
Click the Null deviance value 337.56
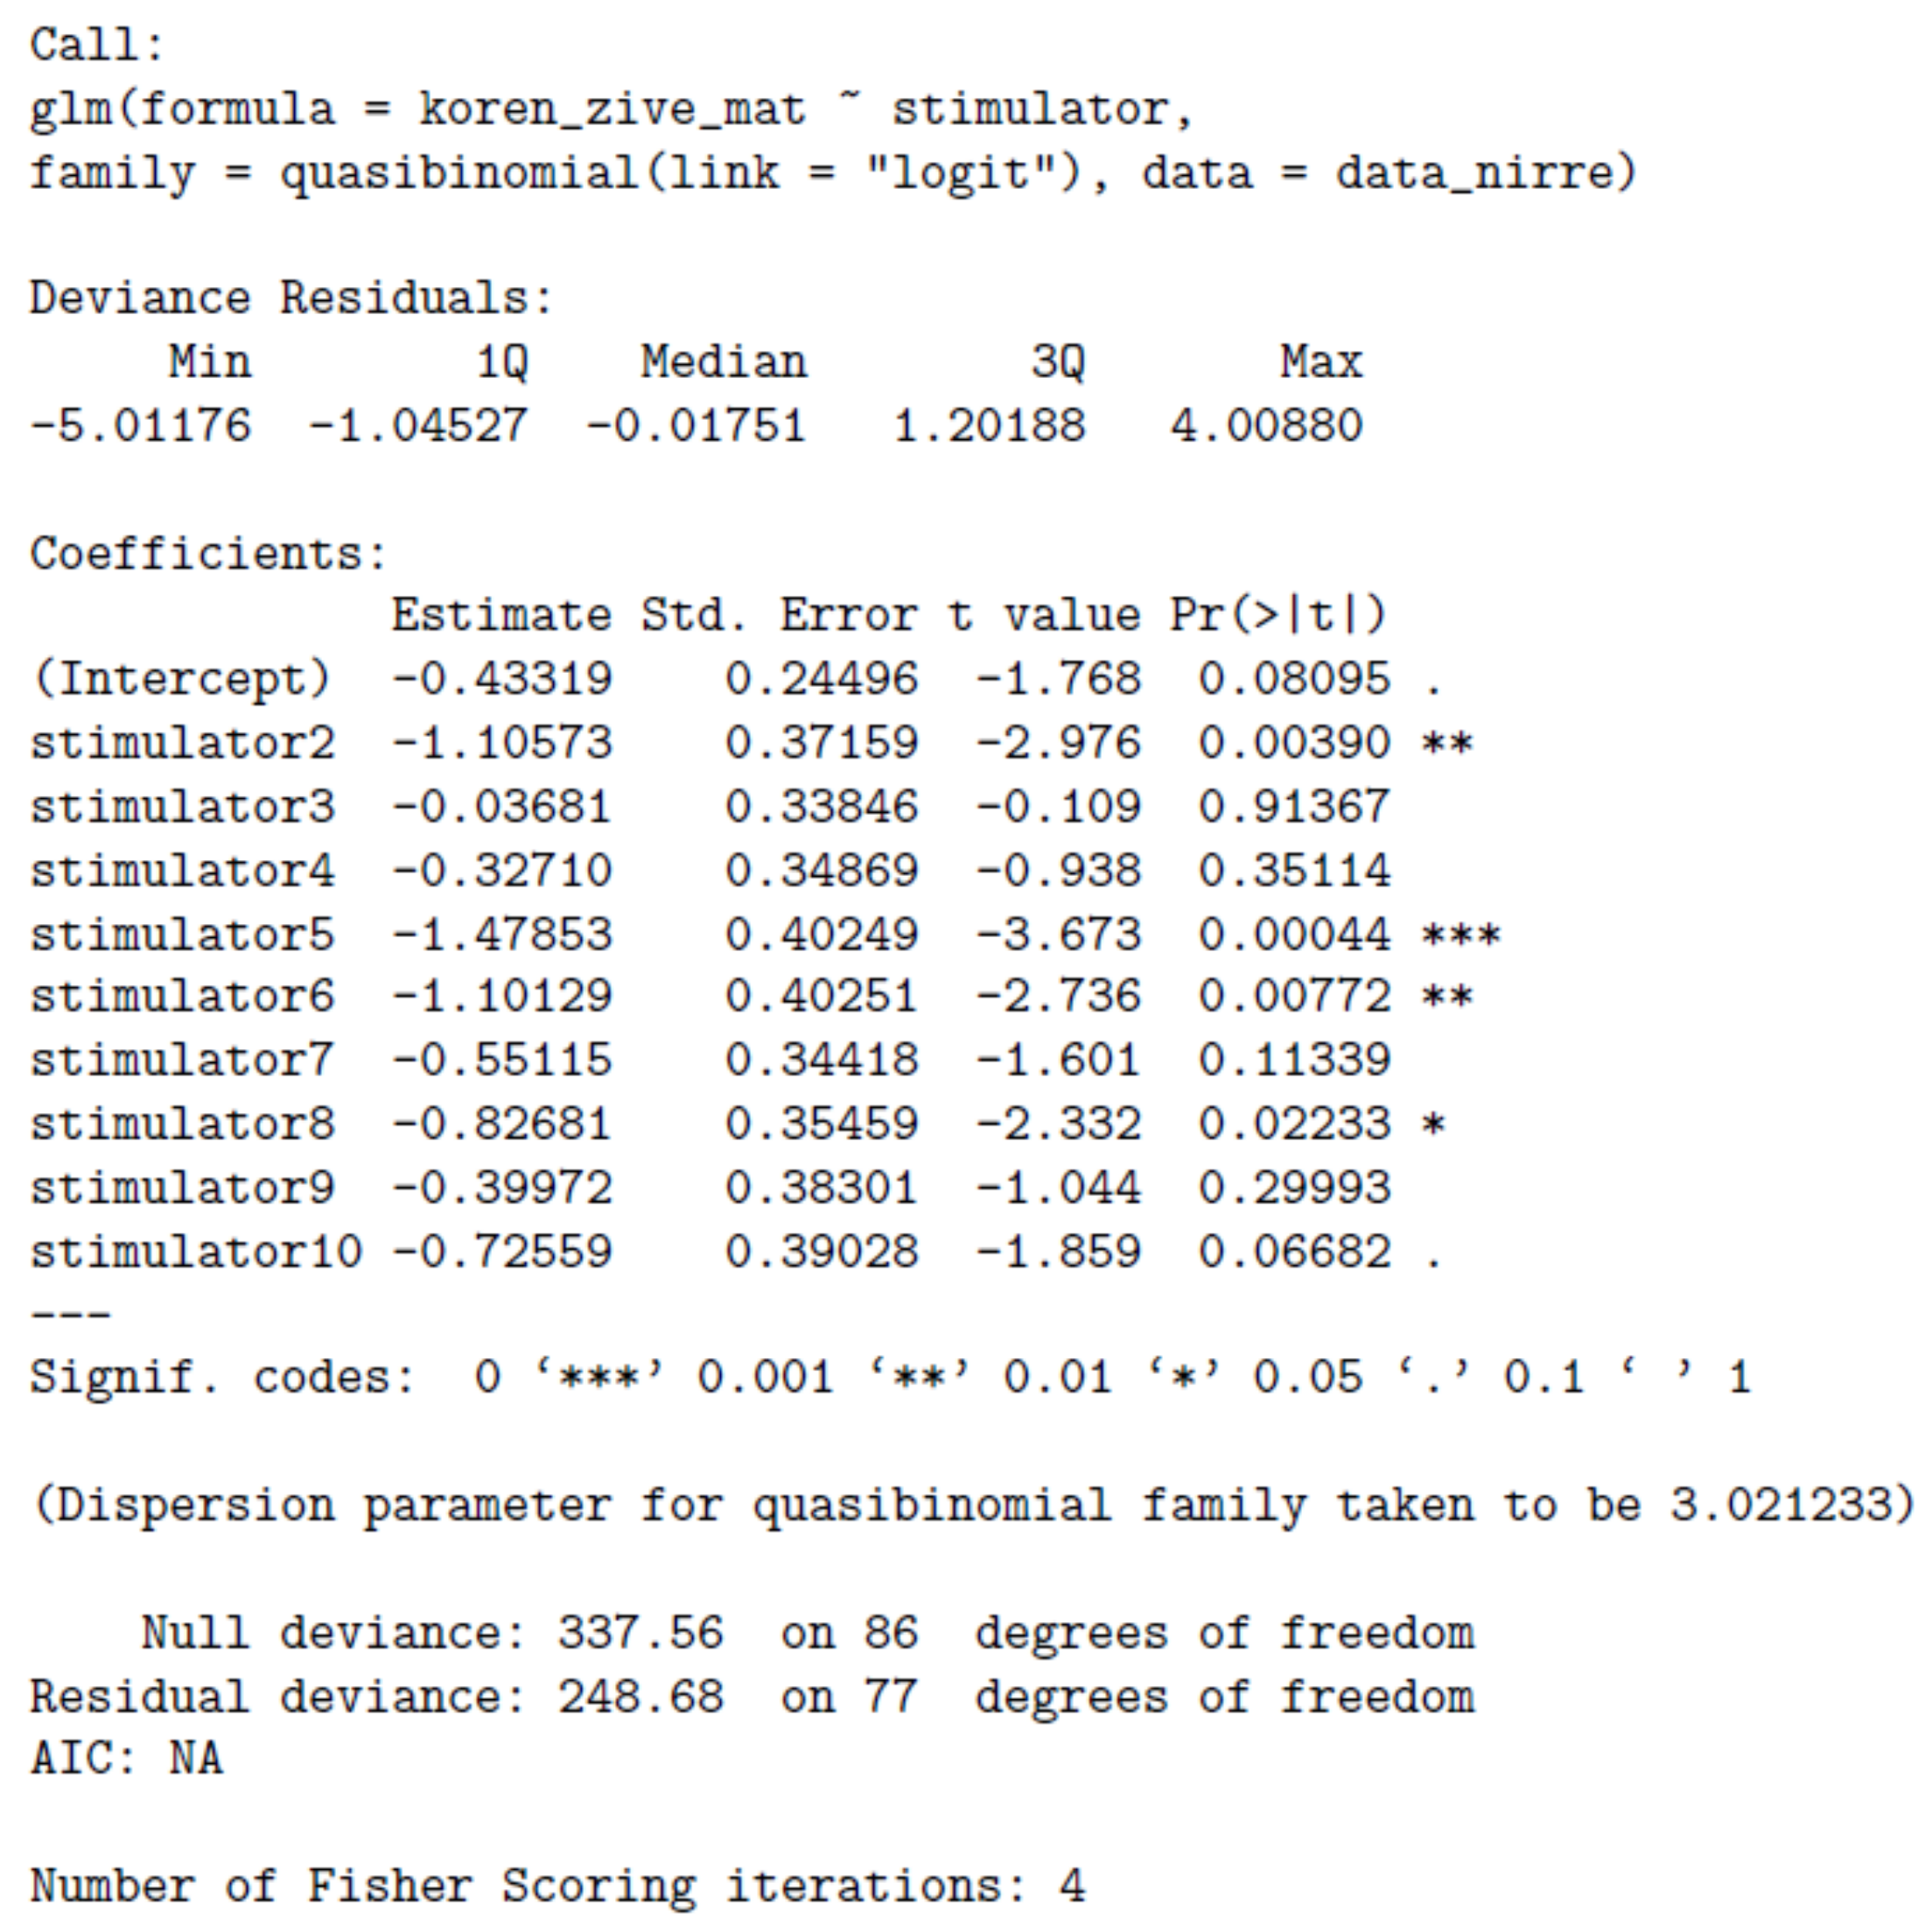coord(640,1634)
